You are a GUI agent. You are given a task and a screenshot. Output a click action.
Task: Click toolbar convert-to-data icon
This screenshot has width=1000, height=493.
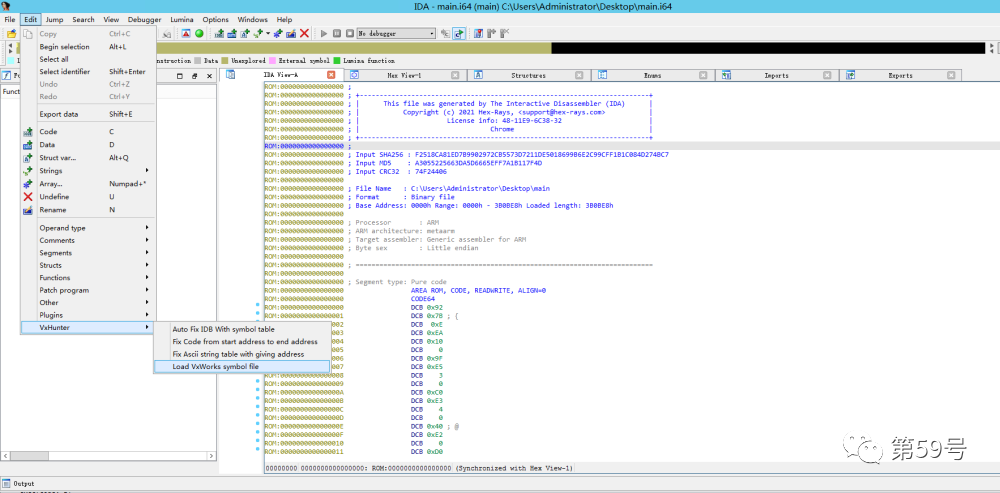coord(232,34)
